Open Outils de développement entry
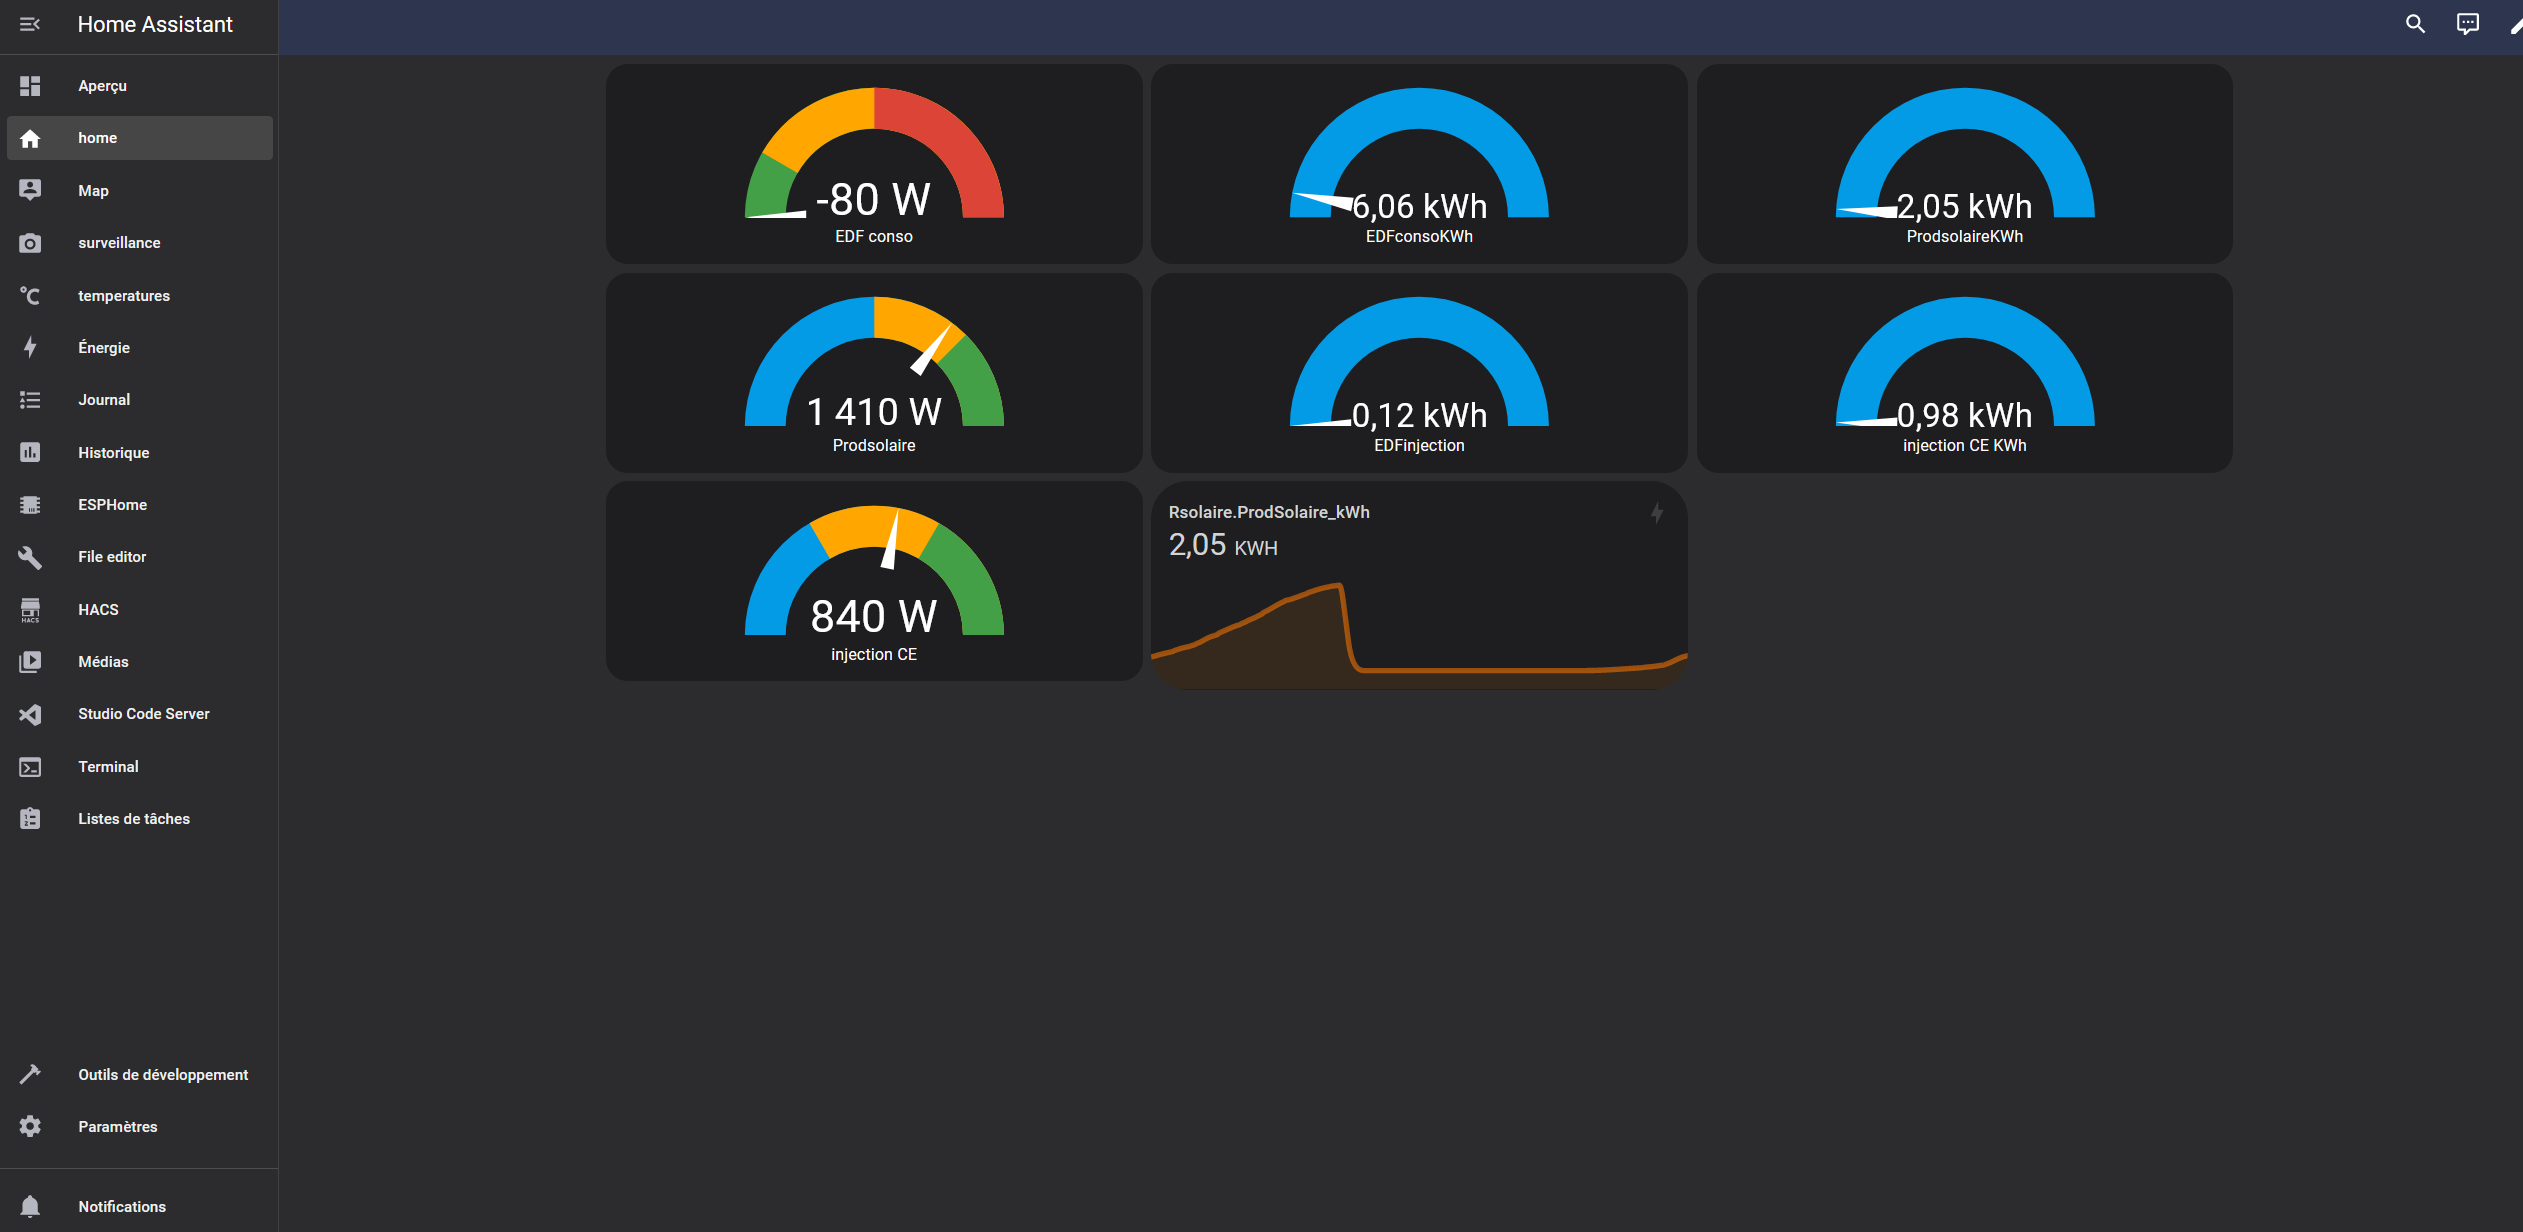This screenshot has height=1232, width=2523. pyautogui.click(x=140, y=1074)
